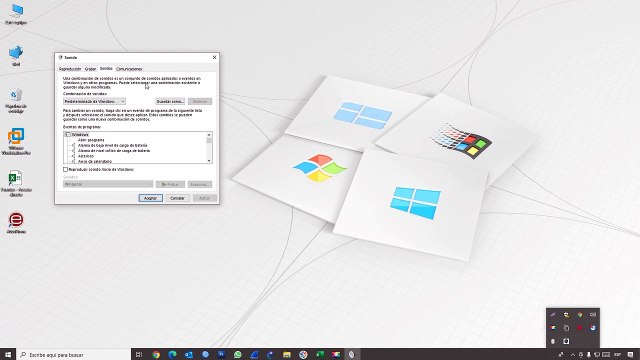The width and height of the screenshot is (640, 360).
Task: Click the Cancelar button
Action: [x=177, y=198]
